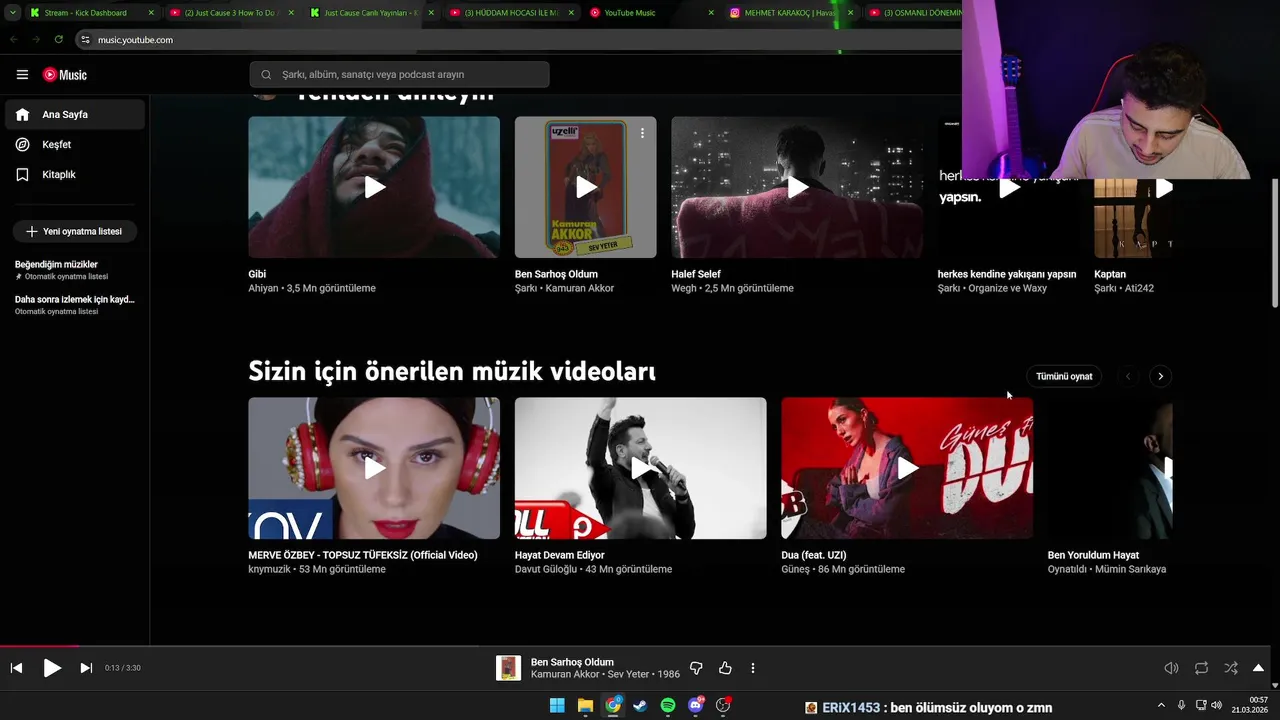Screen dimensions: 1280x720
Task: Show next recommended music videos
Action: pos(1160,376)
